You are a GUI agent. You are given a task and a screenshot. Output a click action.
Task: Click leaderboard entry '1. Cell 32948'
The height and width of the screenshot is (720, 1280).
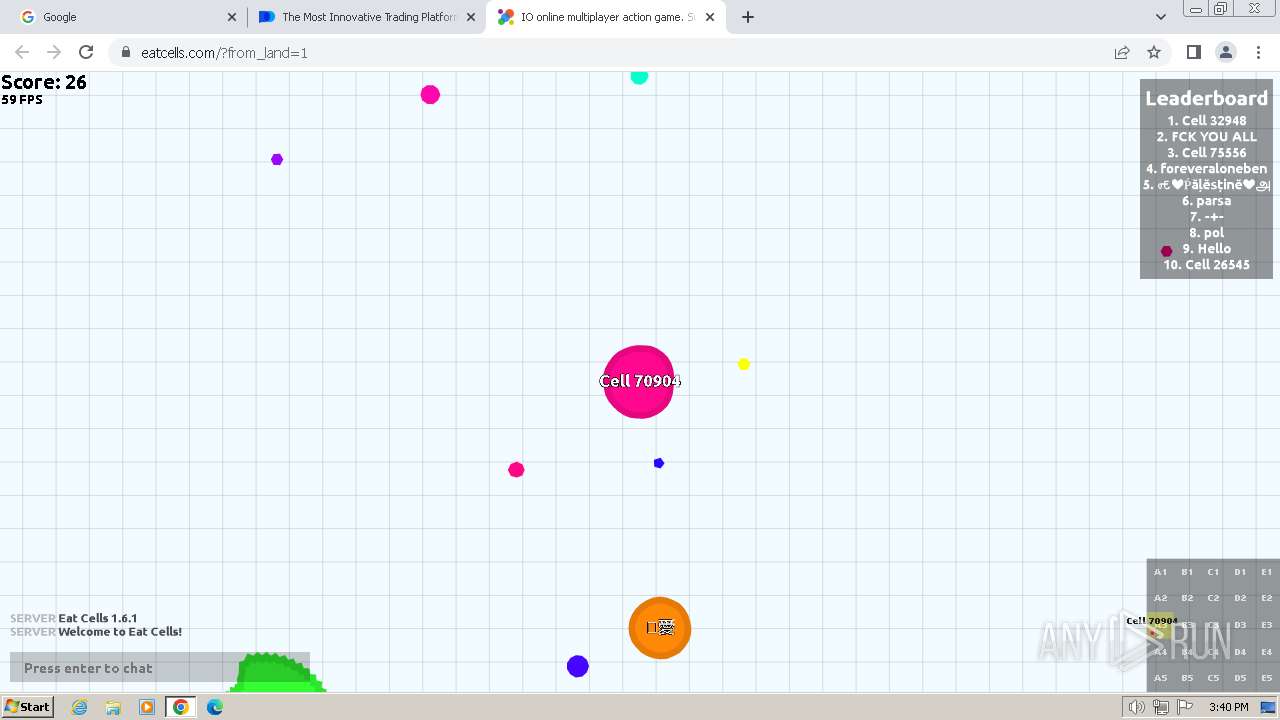click(1206, 120)
